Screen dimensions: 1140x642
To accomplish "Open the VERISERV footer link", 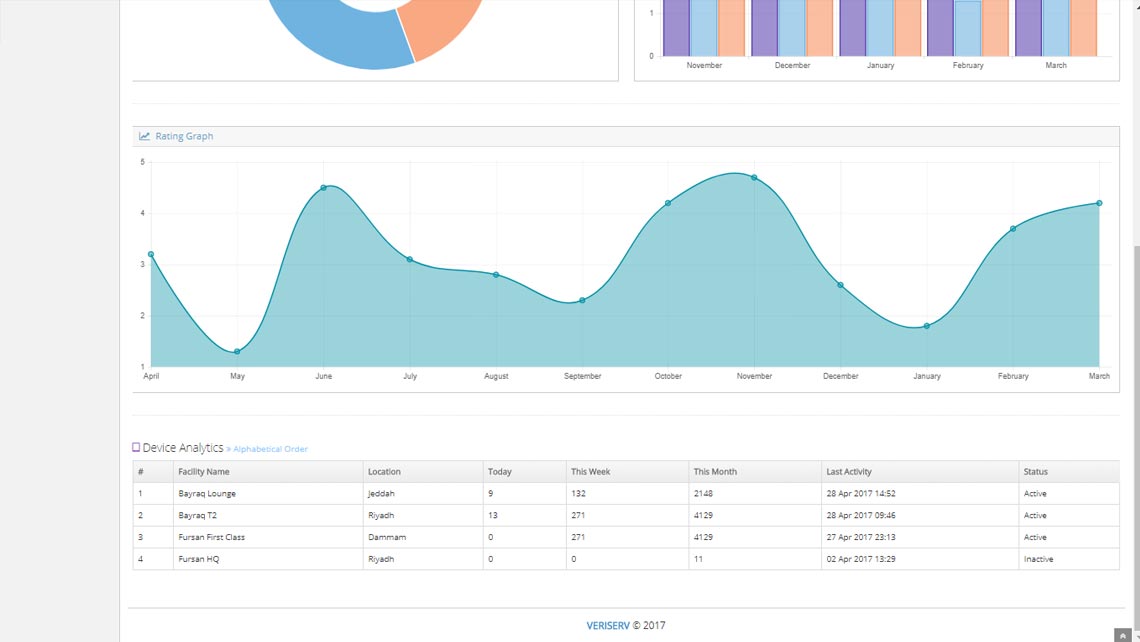I will [x=608, y=626].
